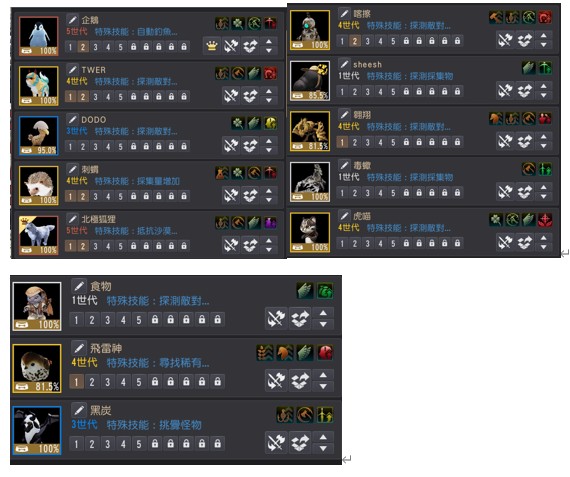Toggle slot 2 on the 企鵝 row

click(83, 47)
